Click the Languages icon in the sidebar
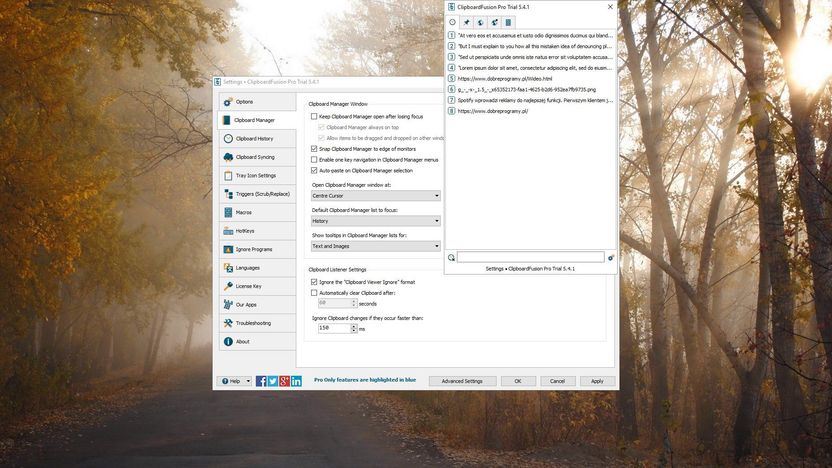832x468 pixels. [228, 268]
